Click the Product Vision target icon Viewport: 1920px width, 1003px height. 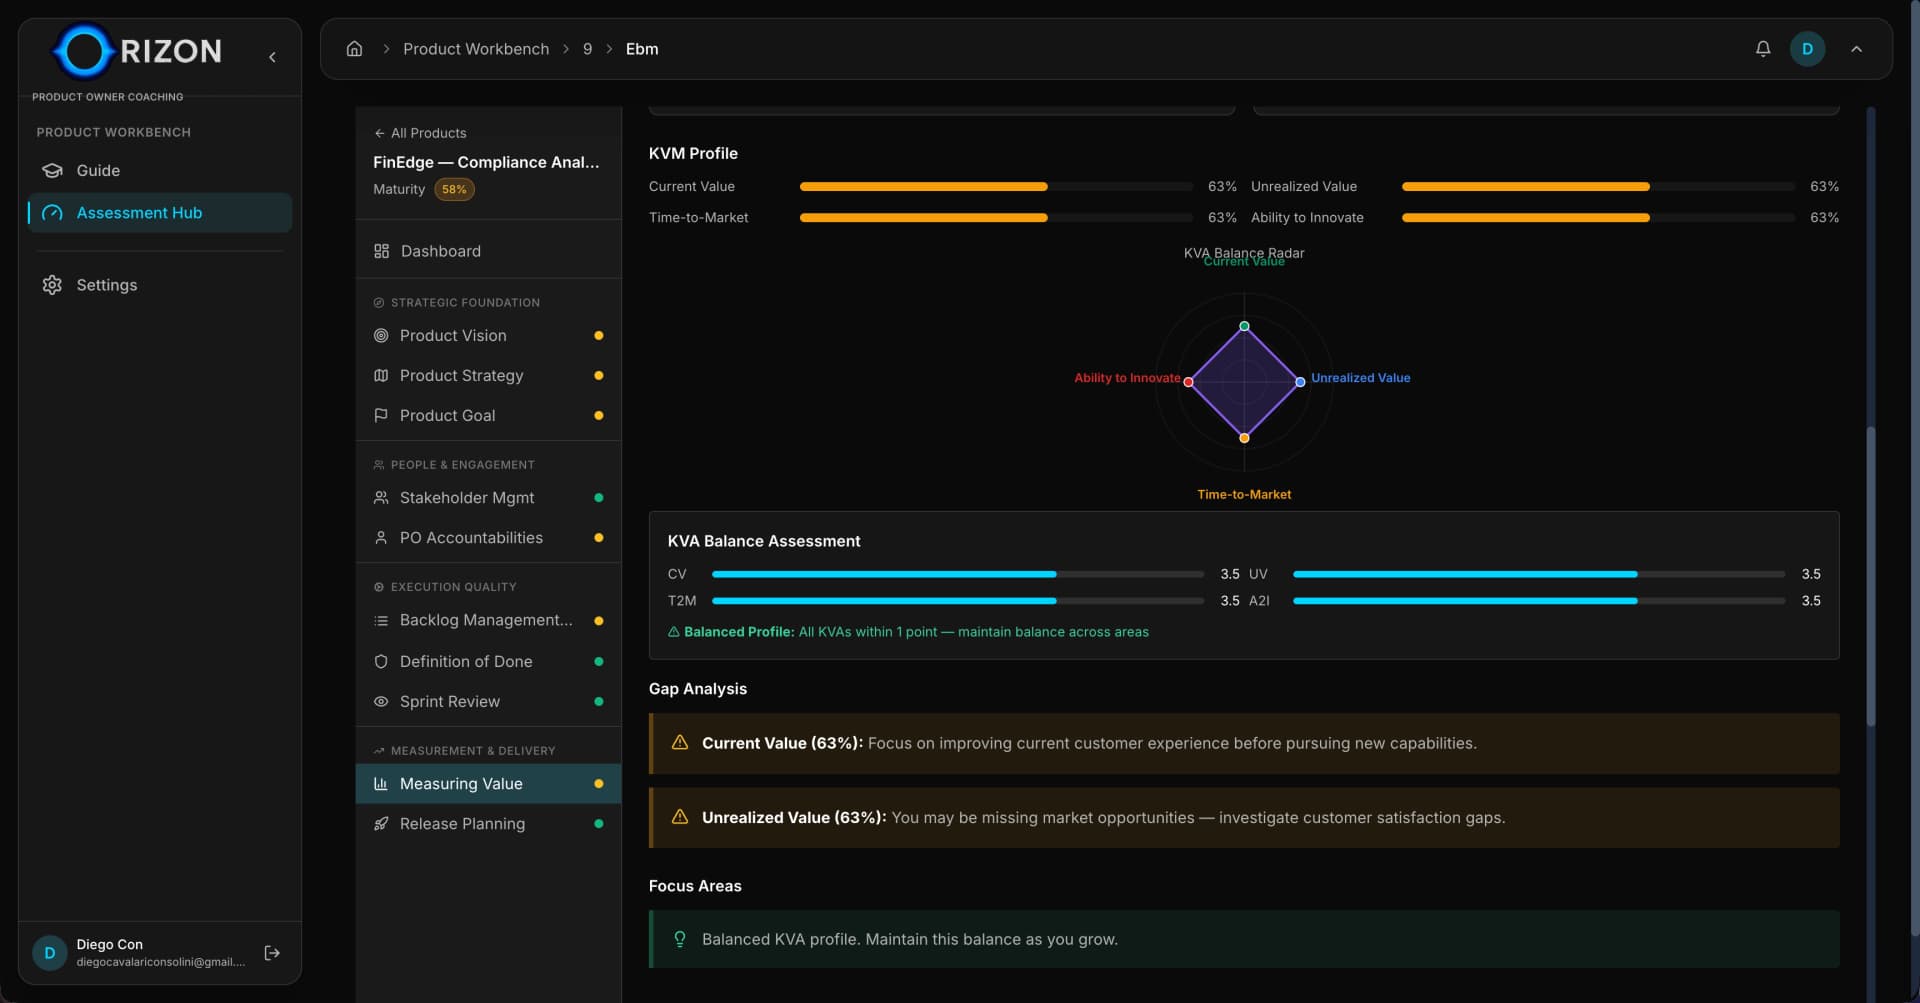click(x=381, y=335)
